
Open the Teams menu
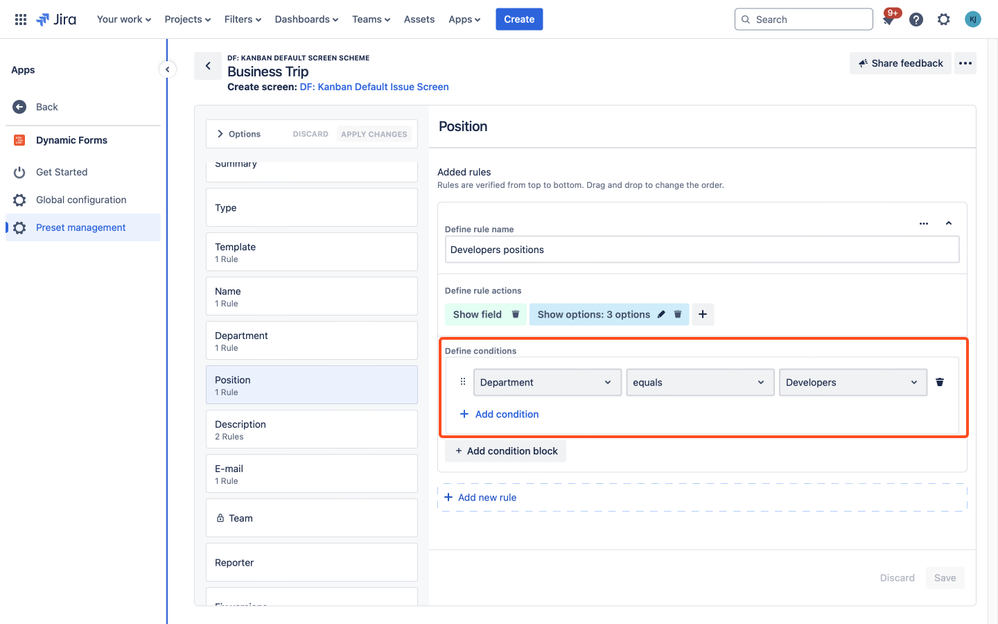[371, 19]
